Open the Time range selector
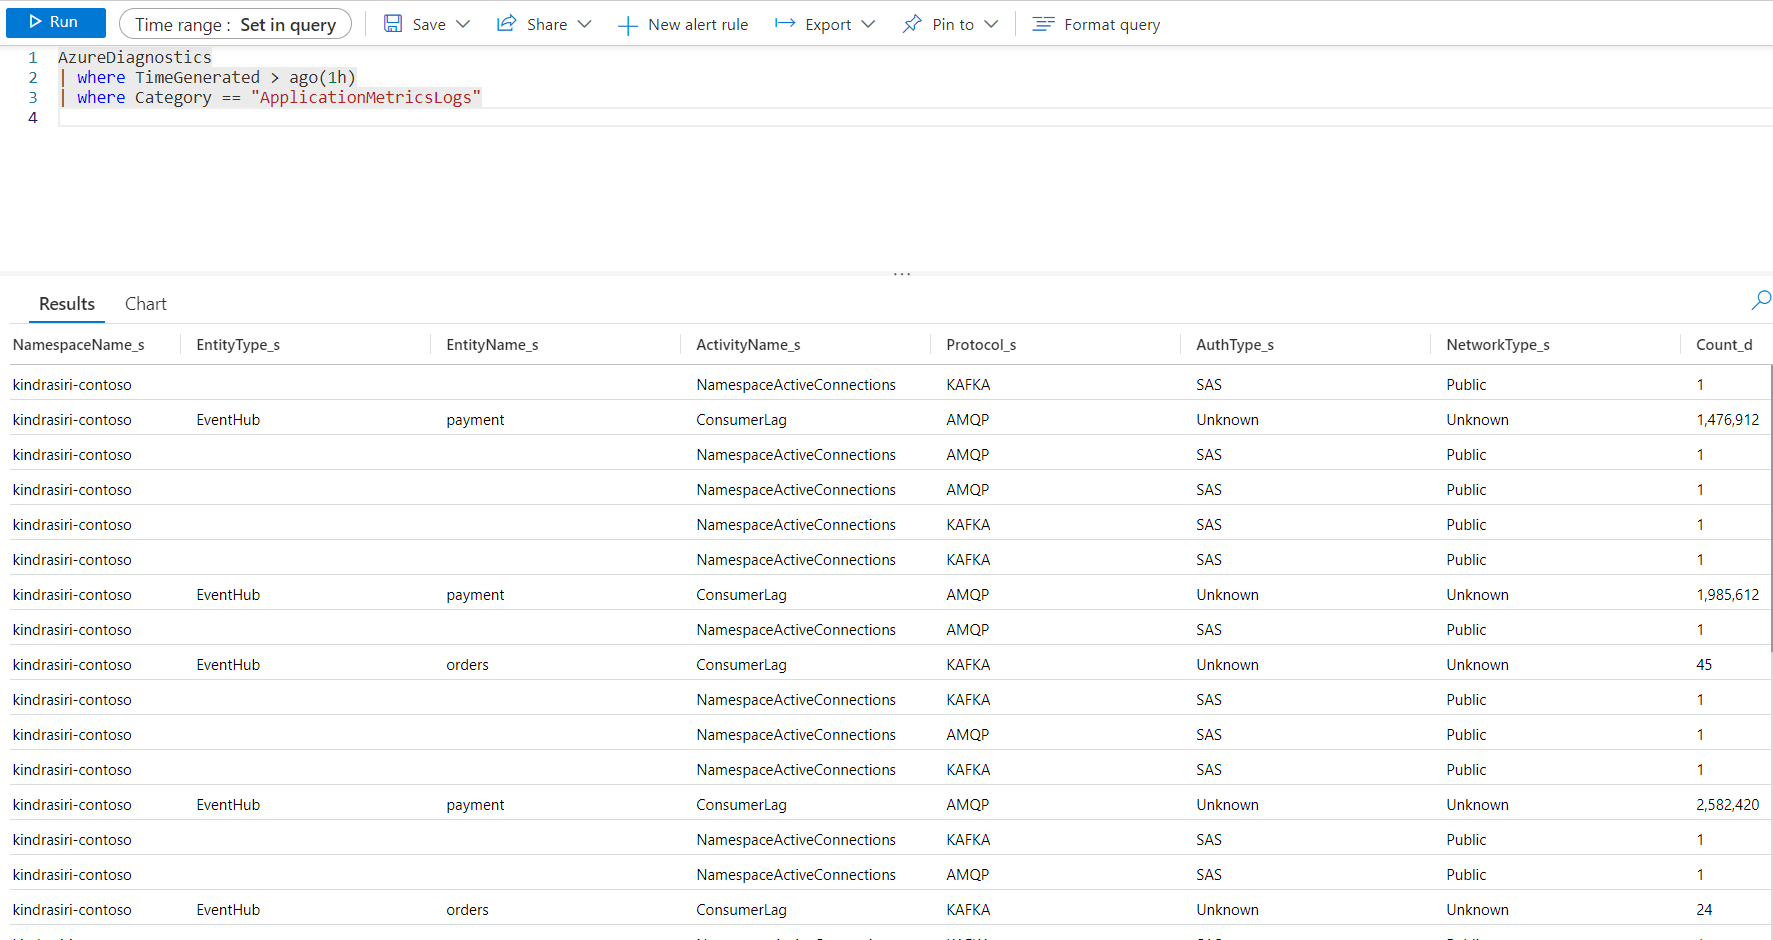This screenshot has height=940, width=1773. pyautogui.click(x=235, y=24)
